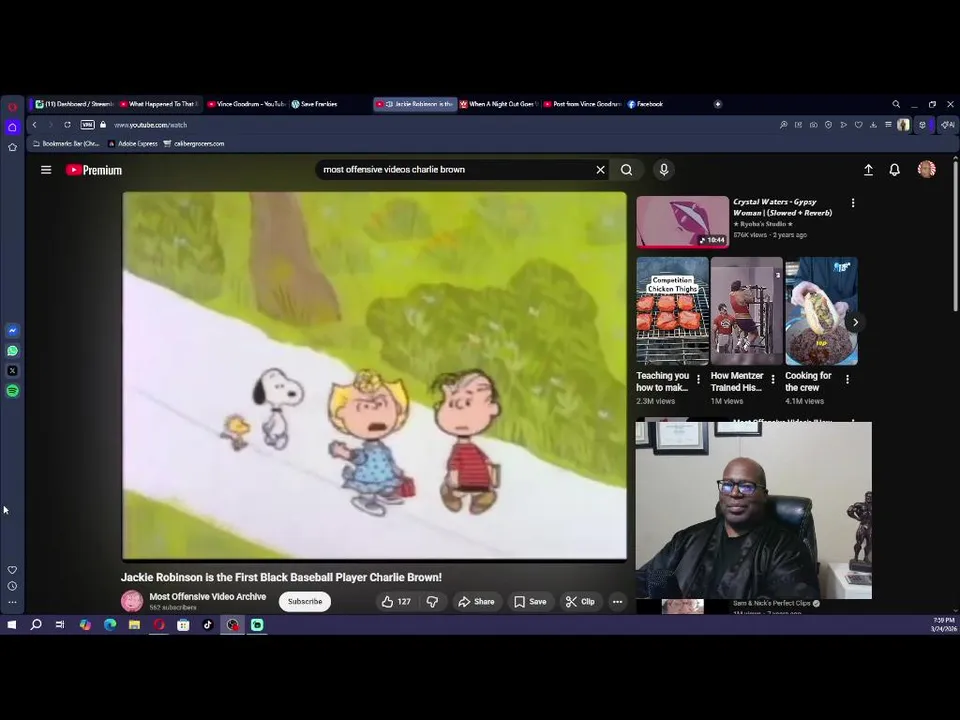Screen dimensions: 960x720
Task: Open Opera easy setup menu icon
Action: [888, 125]
